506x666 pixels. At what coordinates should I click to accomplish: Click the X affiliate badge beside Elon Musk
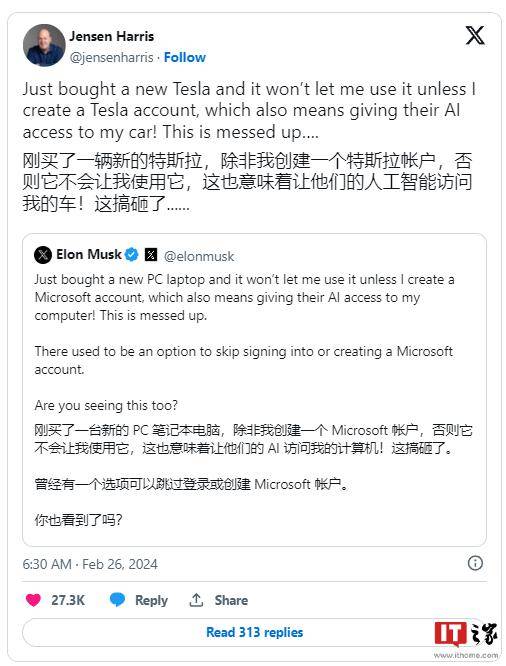click(x=151, y=254)
